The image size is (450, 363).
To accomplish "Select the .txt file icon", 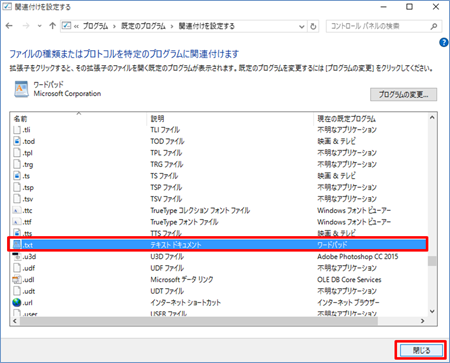I will pyautogui.click(x=17, y=245).
